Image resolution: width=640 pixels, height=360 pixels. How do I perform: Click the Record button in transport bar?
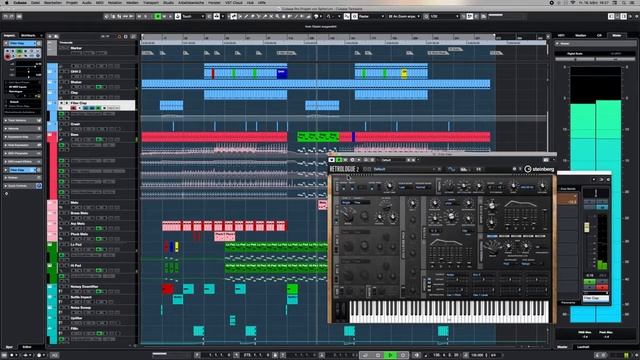(402, 355)
